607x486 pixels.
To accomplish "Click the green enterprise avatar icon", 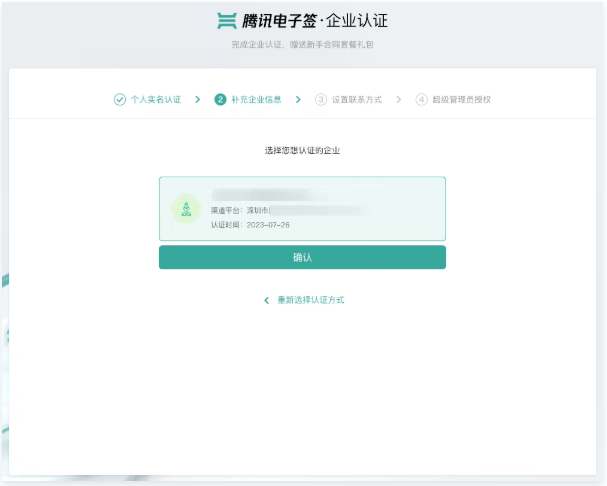I will coord(187,209).
